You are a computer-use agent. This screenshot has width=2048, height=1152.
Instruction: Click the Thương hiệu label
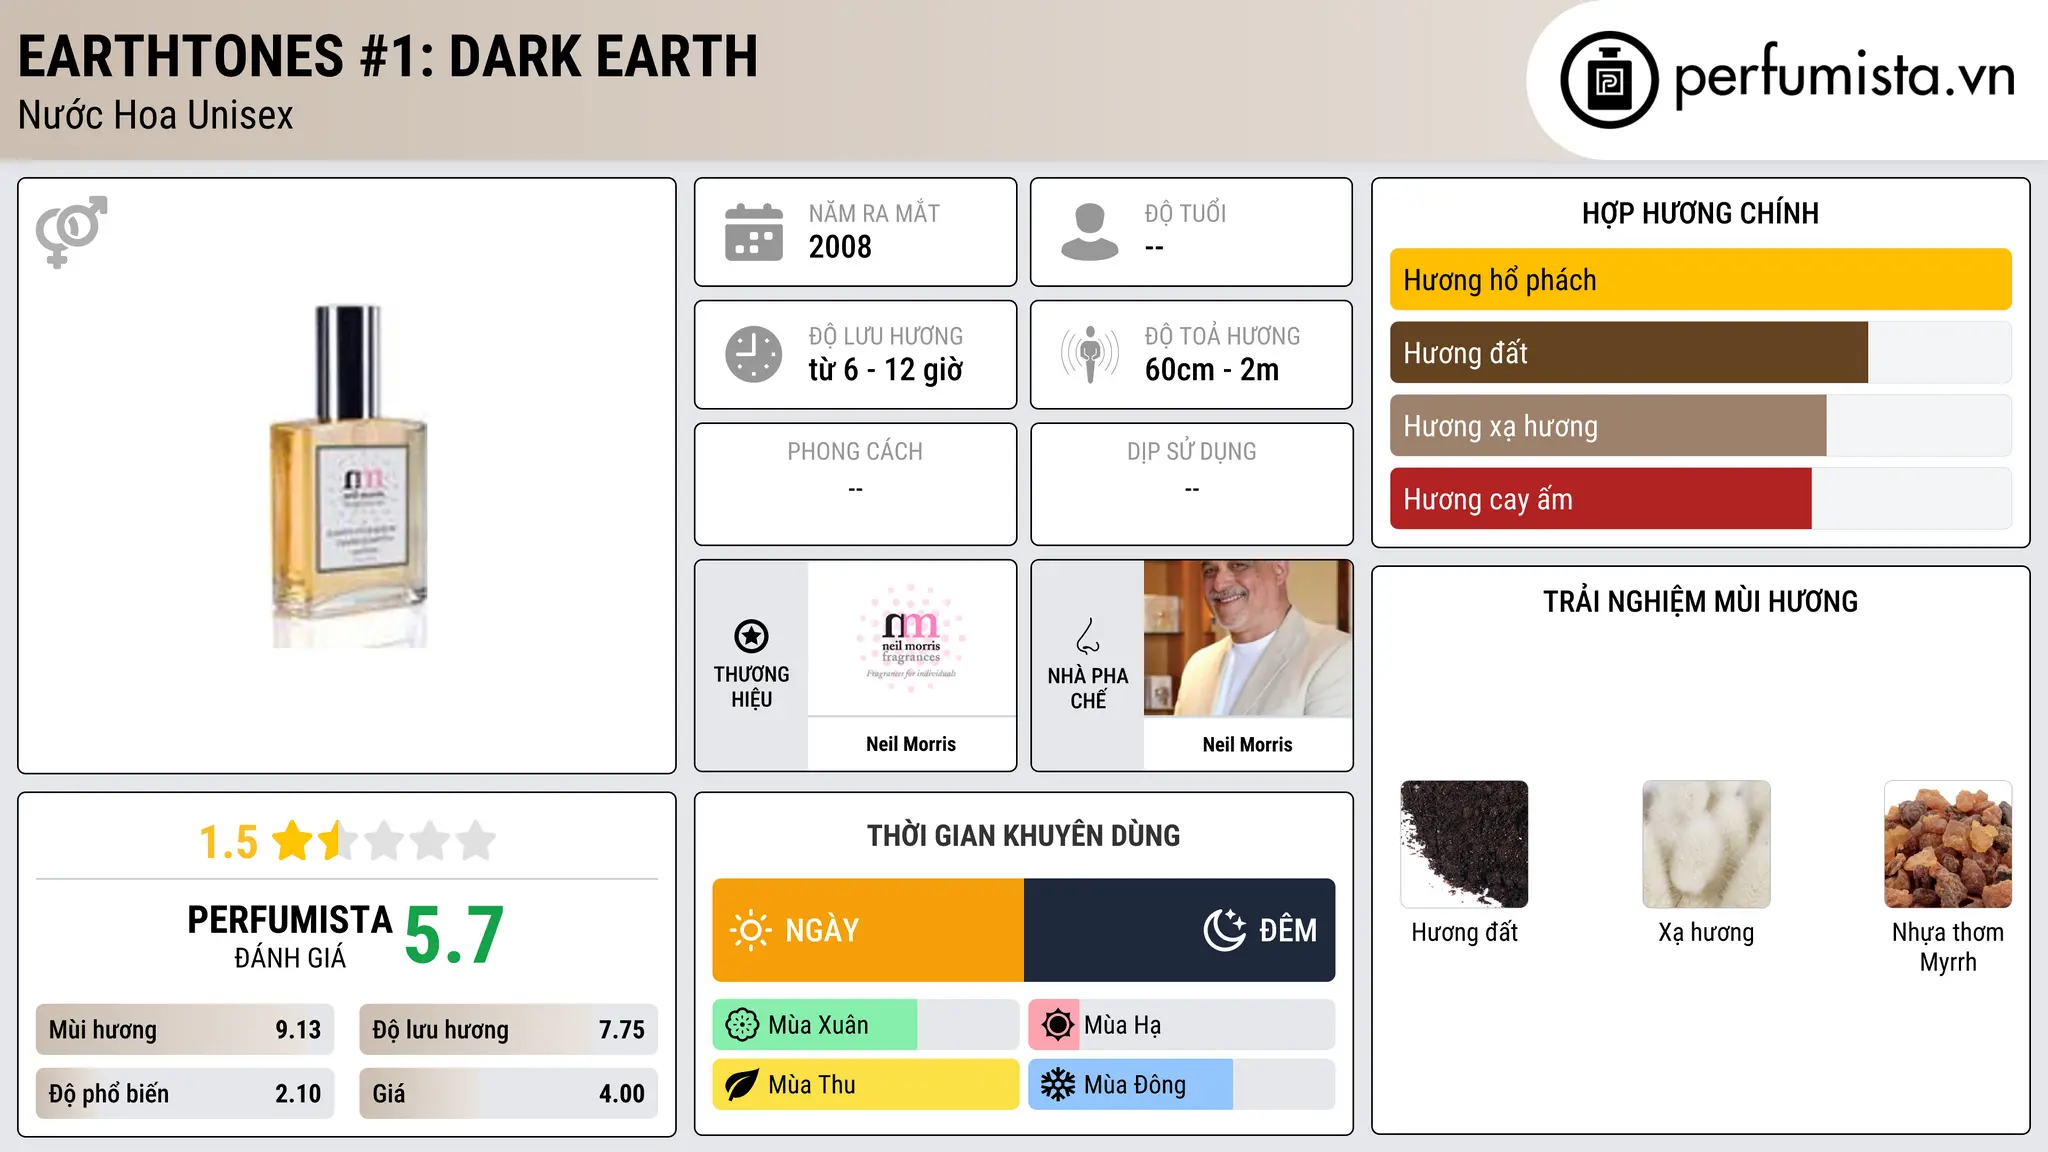[751, 687]
